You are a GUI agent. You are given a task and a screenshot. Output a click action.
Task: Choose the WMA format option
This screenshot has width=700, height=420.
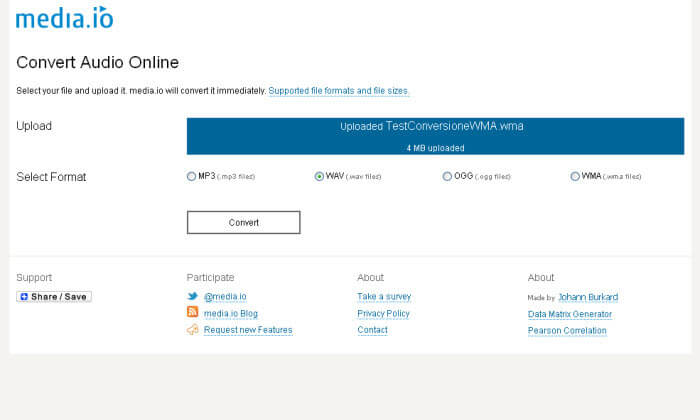point(575,176)
